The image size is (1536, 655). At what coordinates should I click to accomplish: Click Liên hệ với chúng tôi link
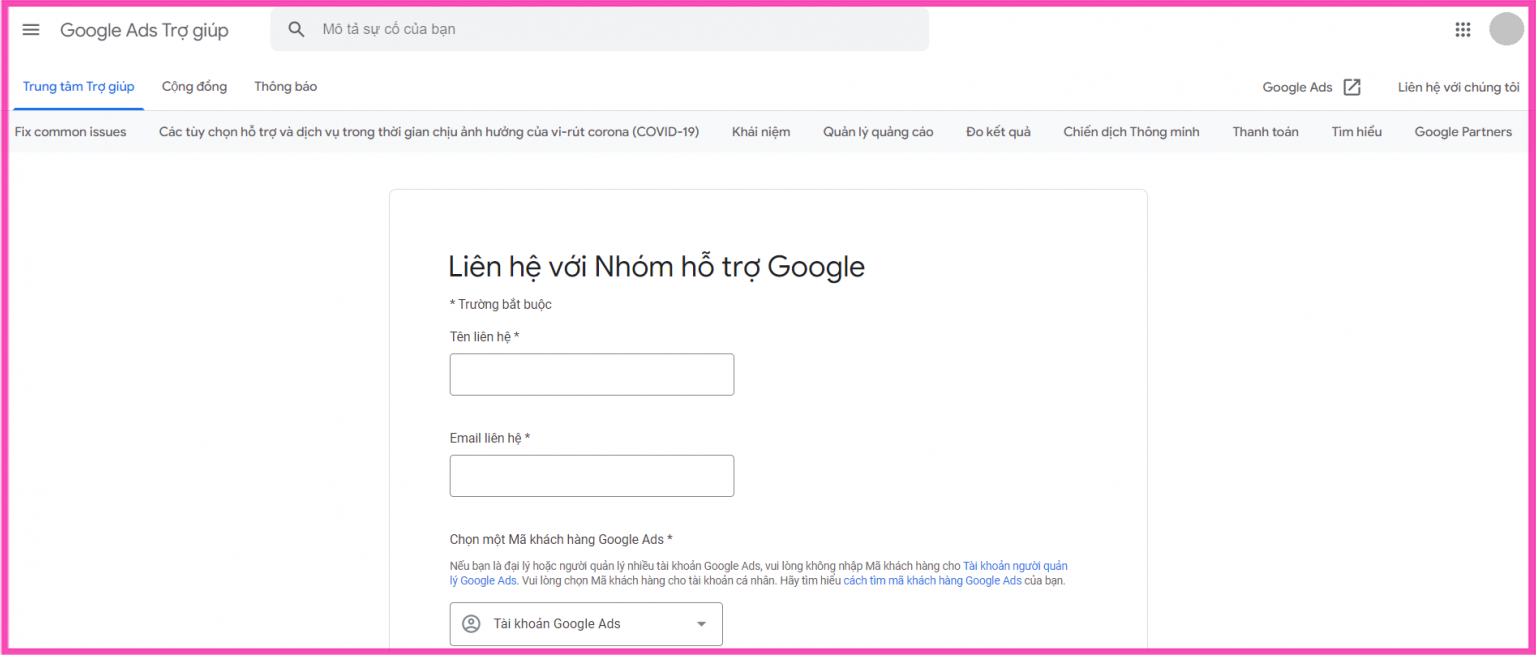[1458, 88]
